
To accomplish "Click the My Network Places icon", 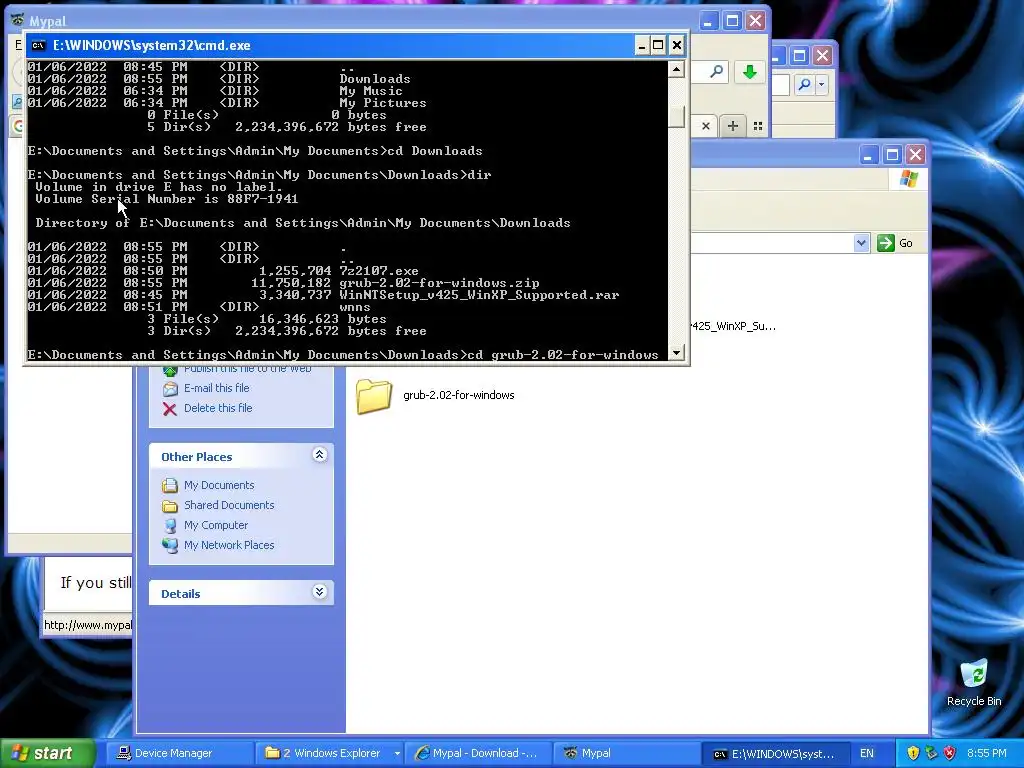I will [x=170, y=545].
